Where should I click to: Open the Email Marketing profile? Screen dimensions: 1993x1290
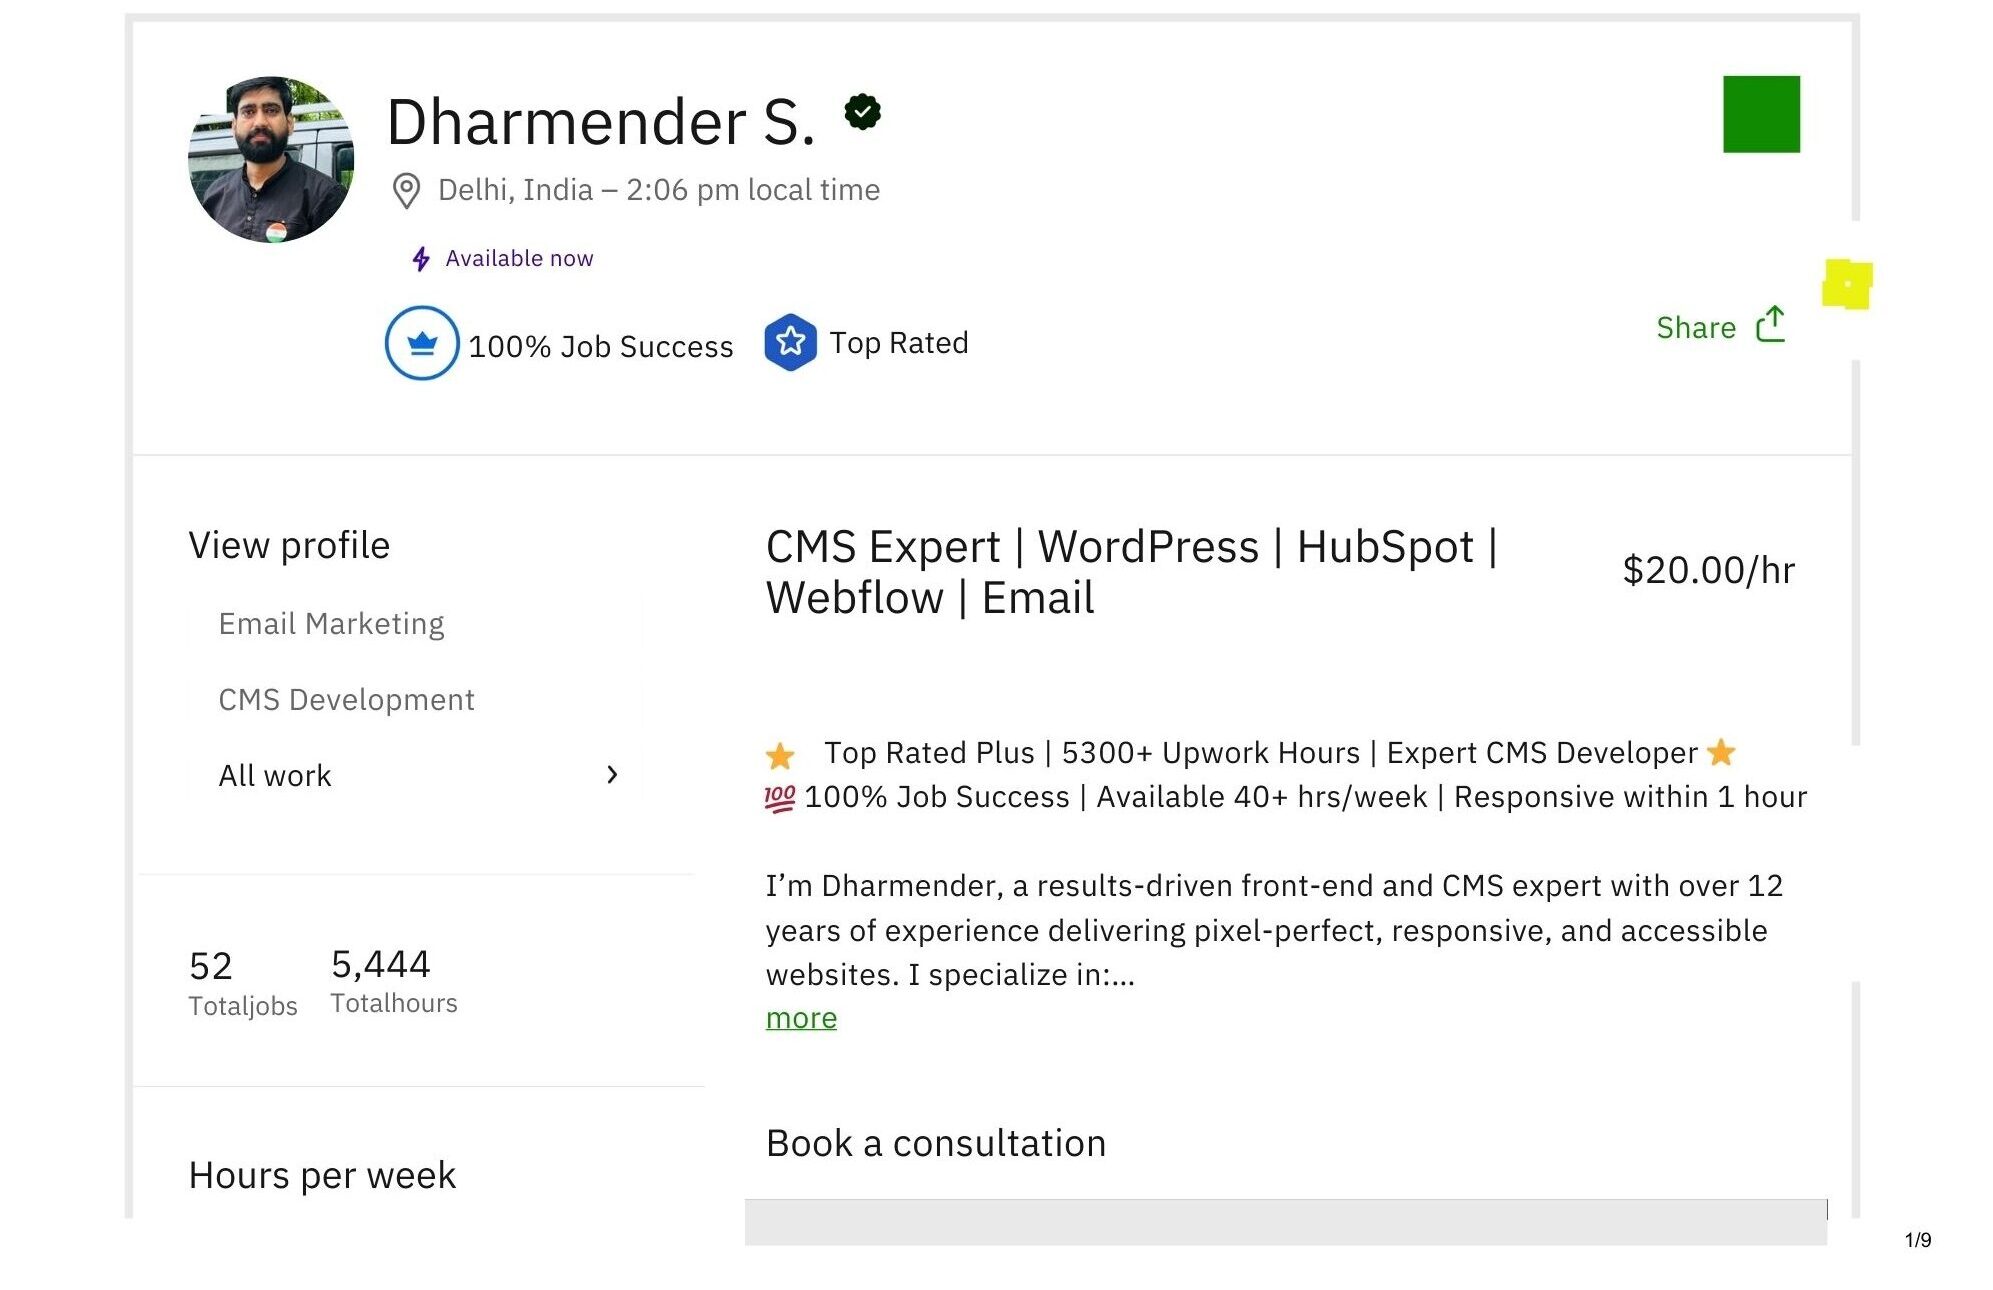331,624
